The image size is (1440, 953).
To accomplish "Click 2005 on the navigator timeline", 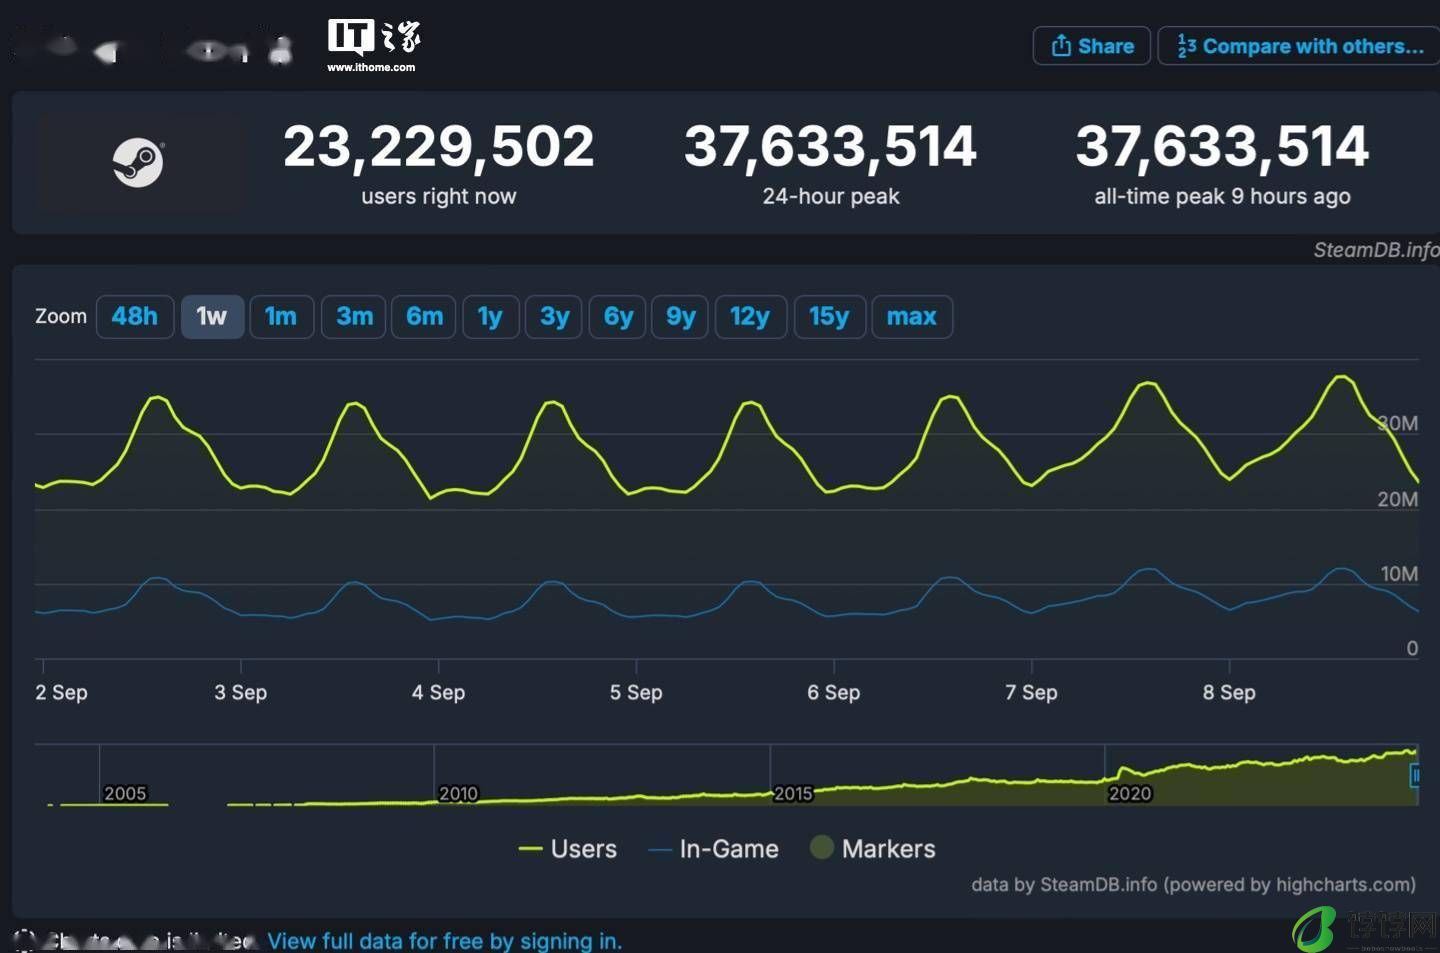I will [125, 794].
